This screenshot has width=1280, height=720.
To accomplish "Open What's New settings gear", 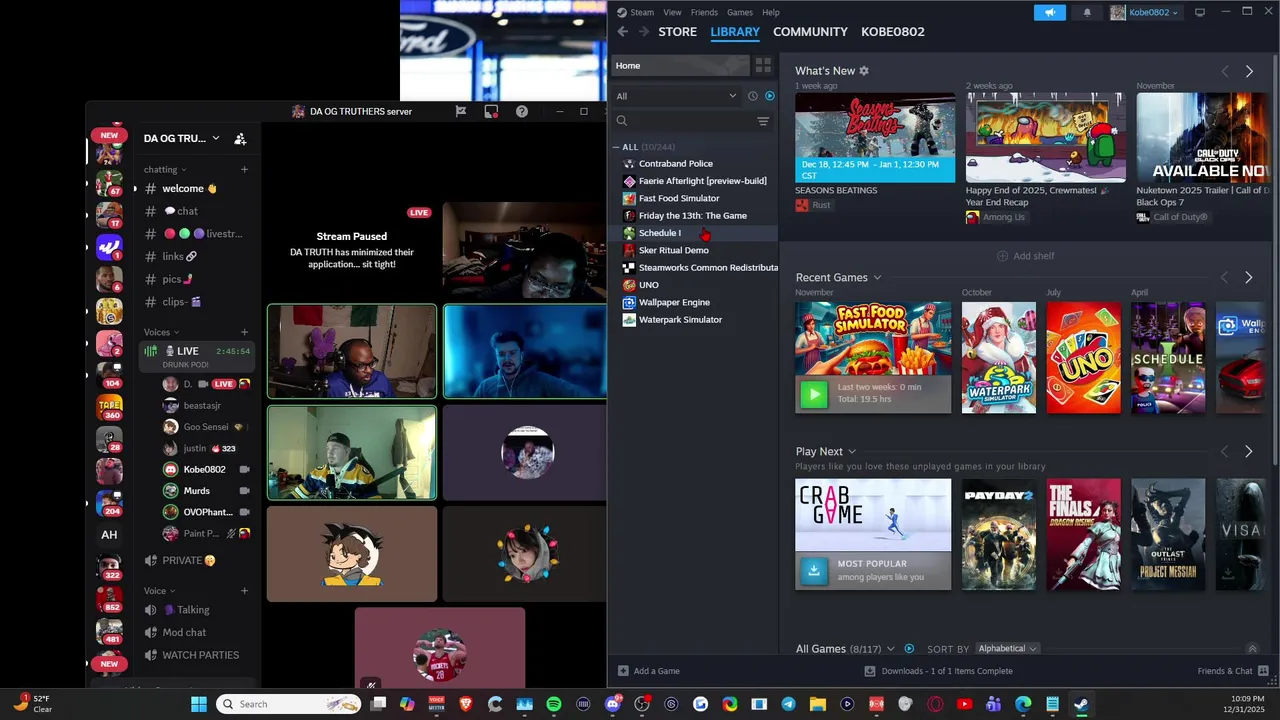I will coord(864,71).
